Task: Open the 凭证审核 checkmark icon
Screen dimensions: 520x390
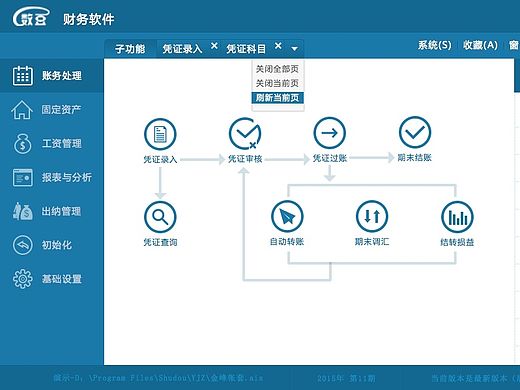Action: pyautogui.click(x=245, y=134)
